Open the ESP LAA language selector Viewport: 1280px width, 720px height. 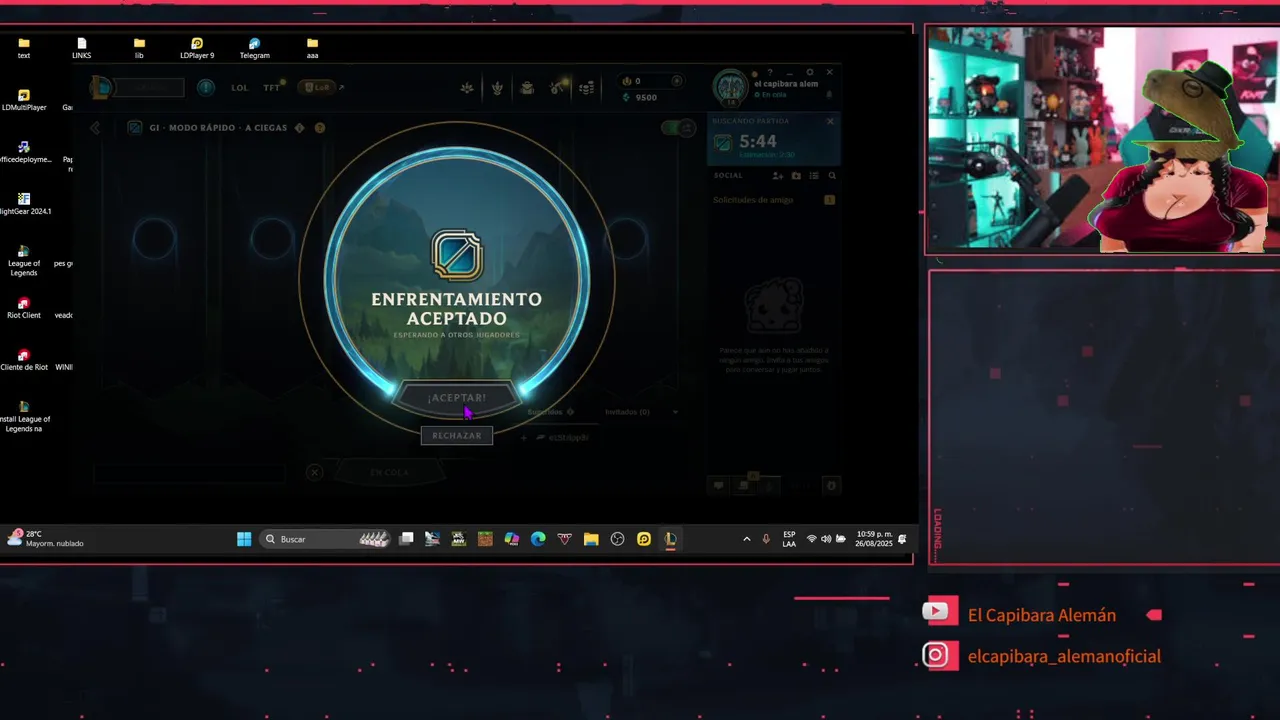point(789,539)
